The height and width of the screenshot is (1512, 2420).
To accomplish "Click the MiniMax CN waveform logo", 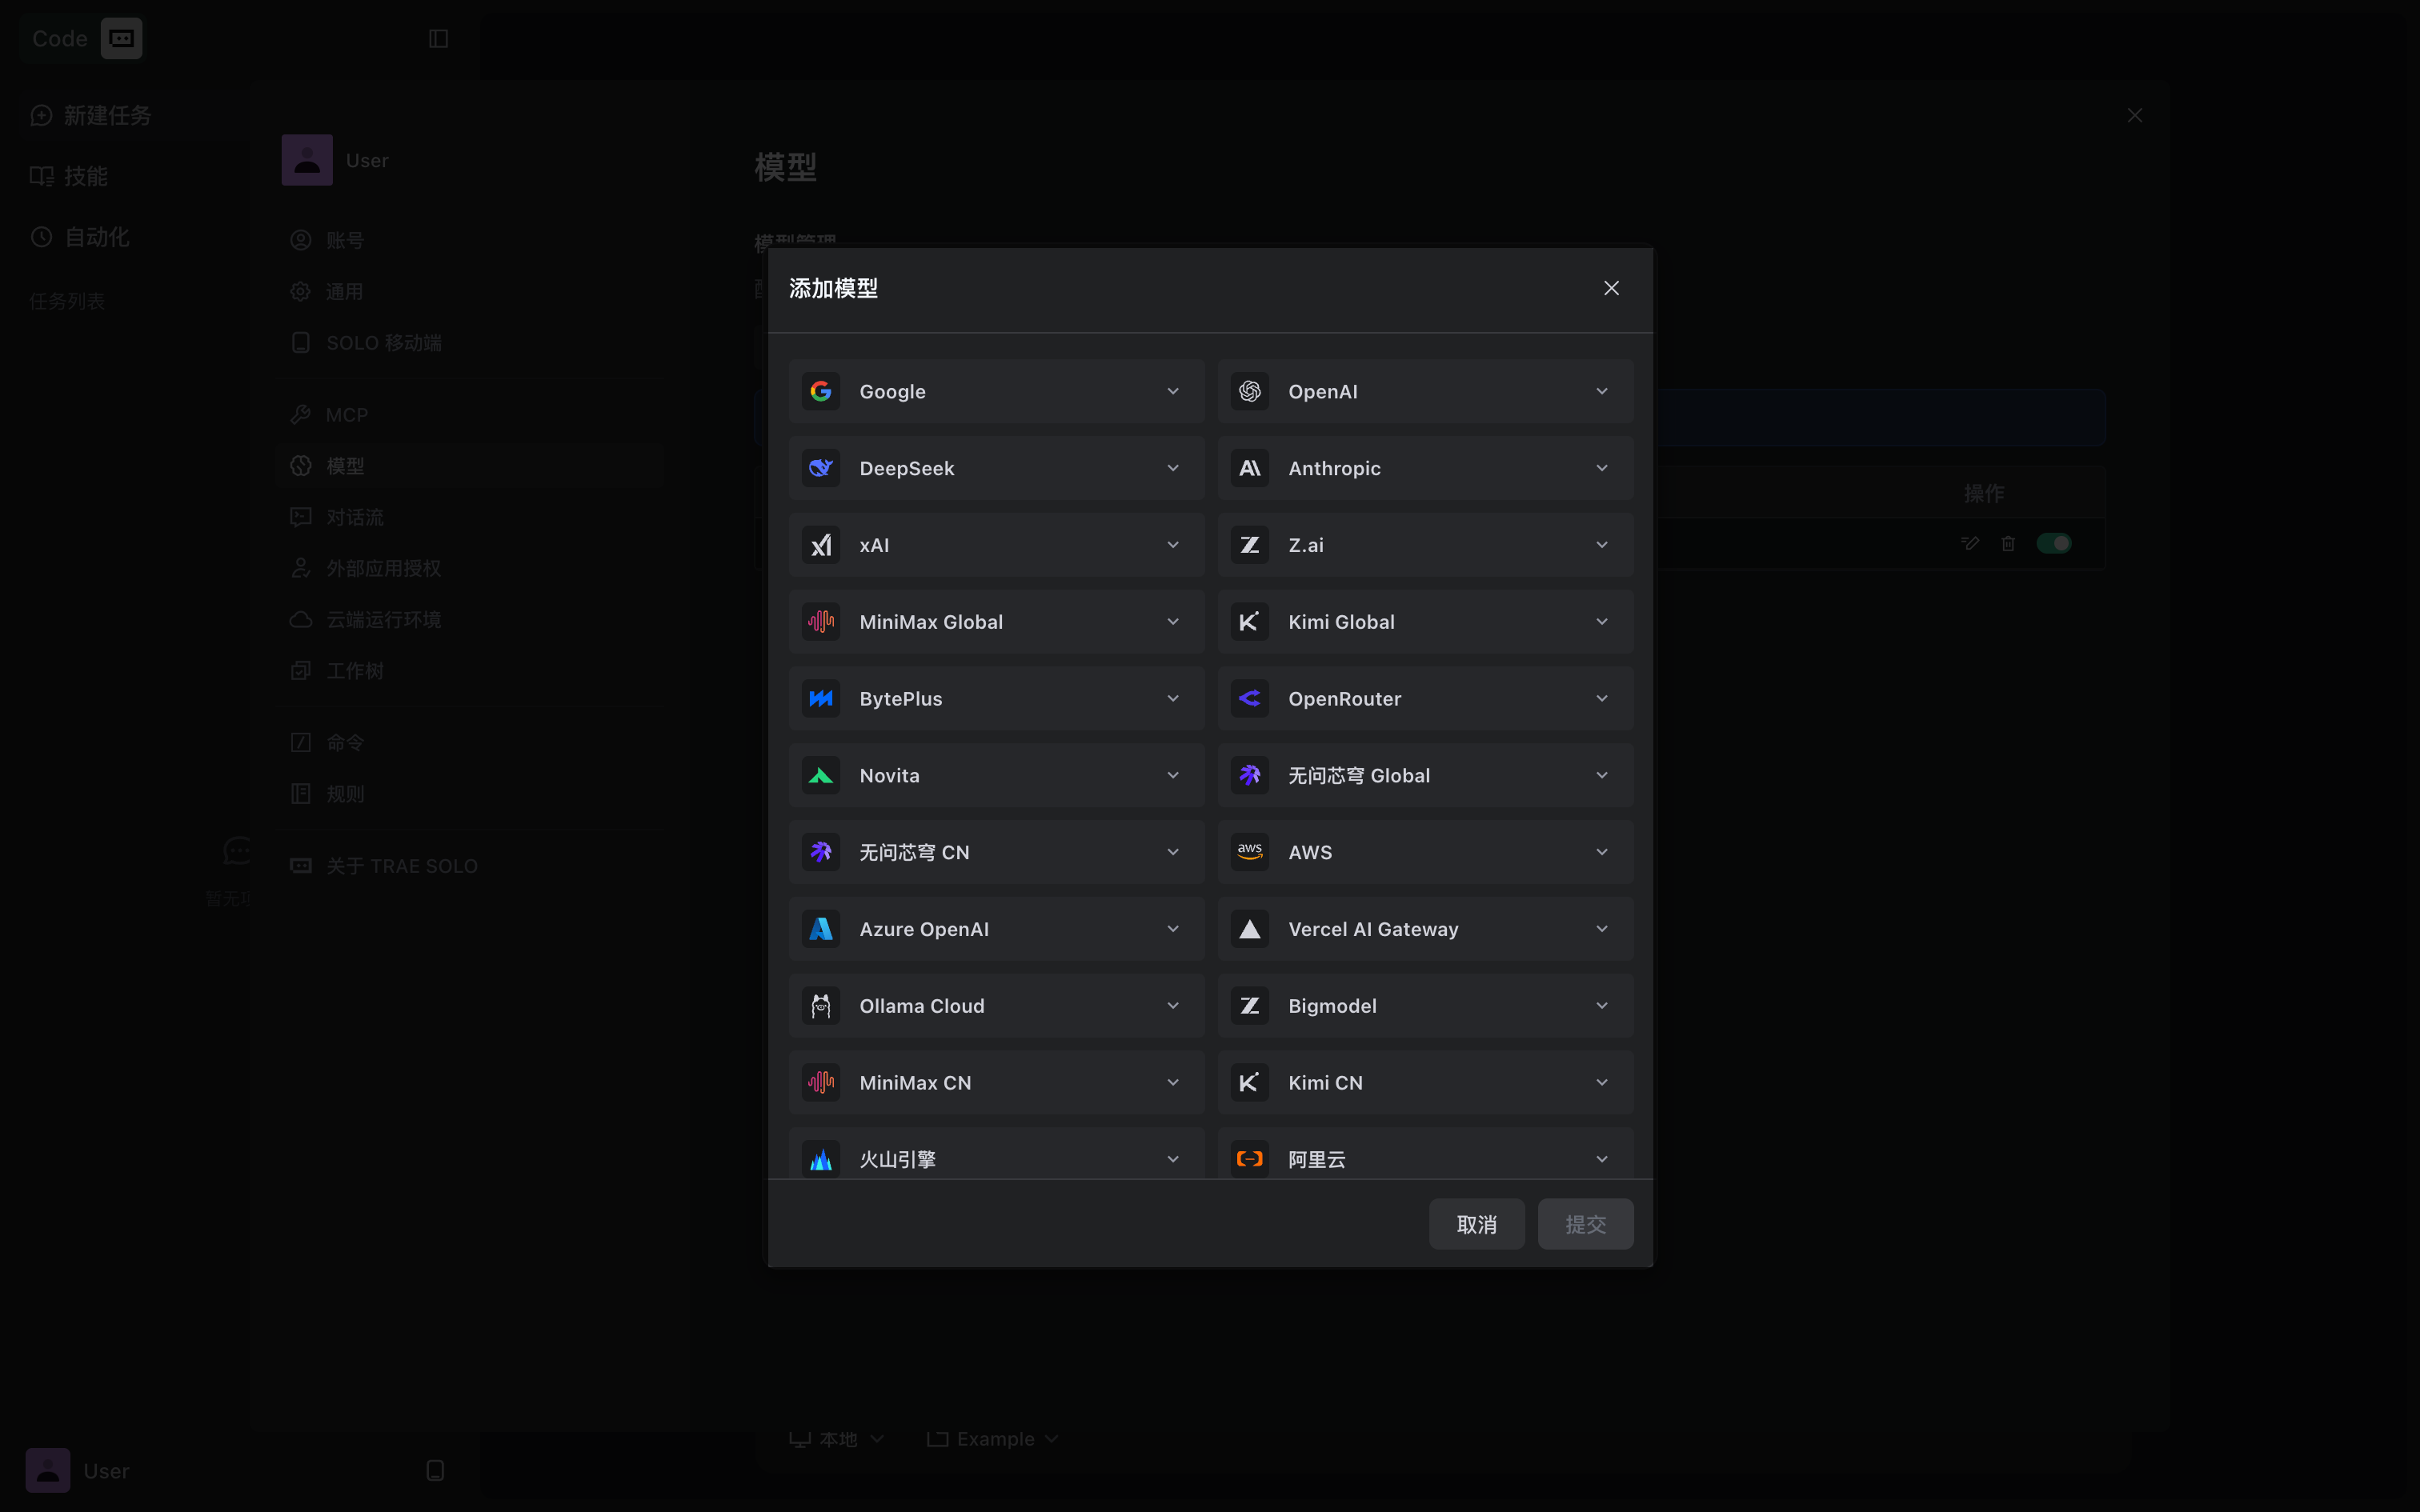I will tap(821, 1083).
